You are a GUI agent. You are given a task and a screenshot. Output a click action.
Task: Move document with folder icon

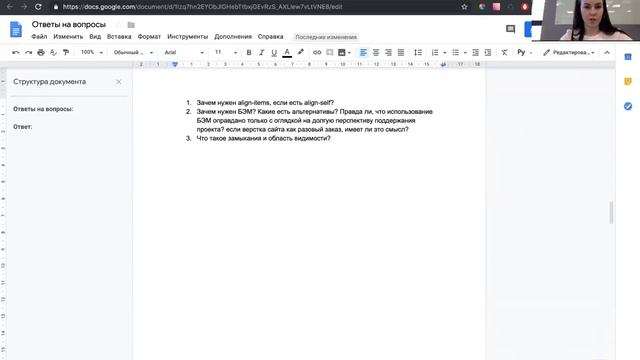point(131,25)
